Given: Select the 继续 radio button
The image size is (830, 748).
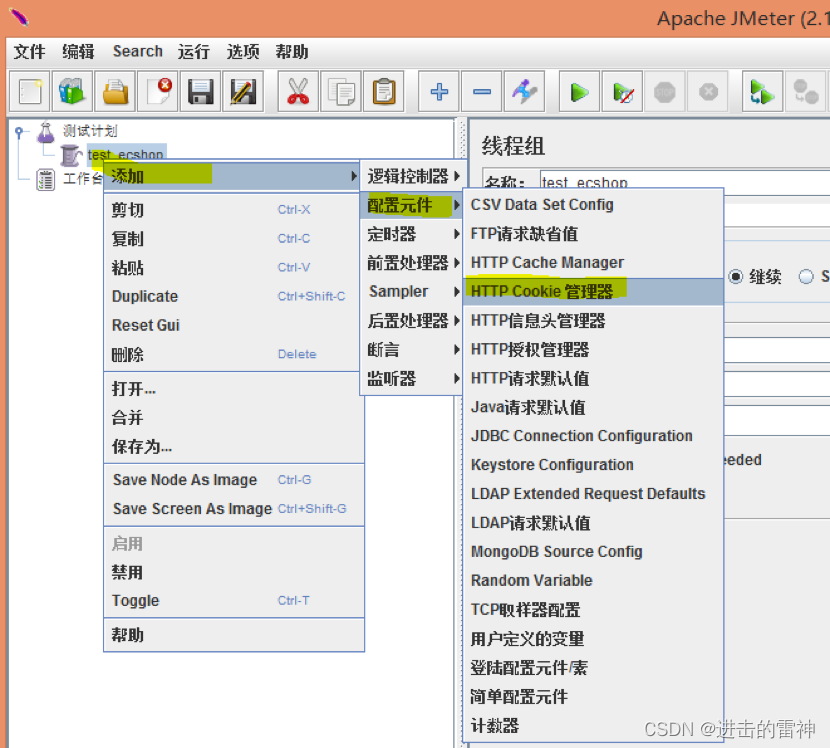Looking at the screenshot, I should click(x=736, y=276).
